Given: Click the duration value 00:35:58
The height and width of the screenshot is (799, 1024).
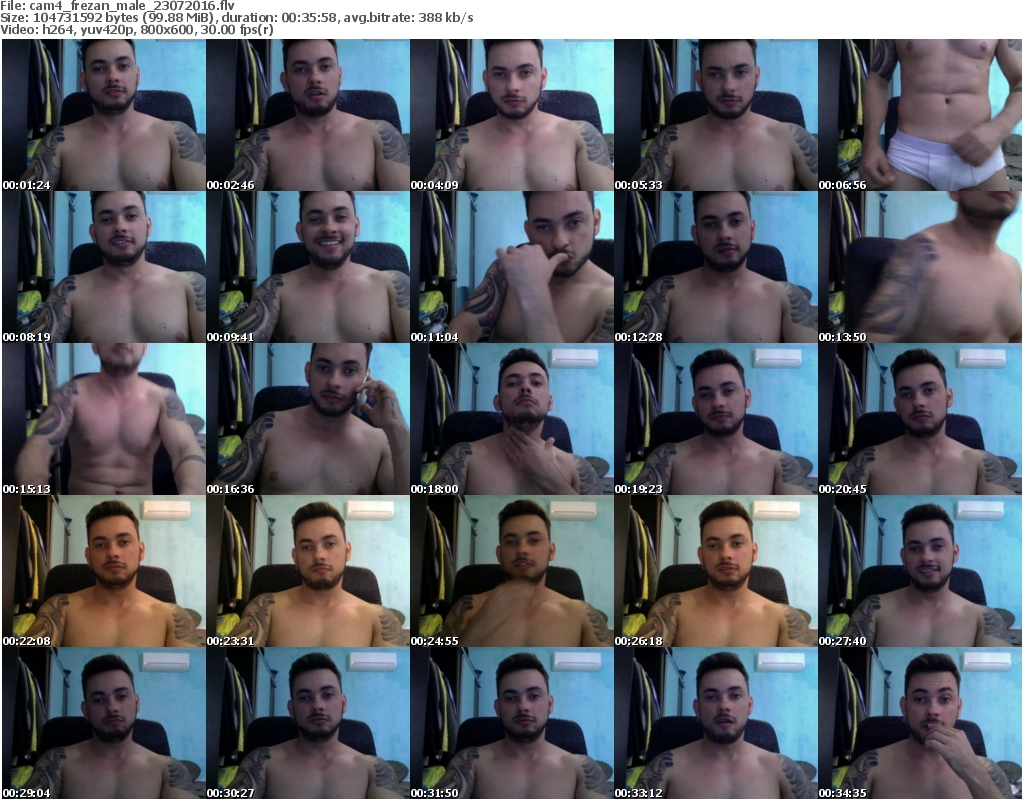Looking at the screenshot, I should point(310,18).
